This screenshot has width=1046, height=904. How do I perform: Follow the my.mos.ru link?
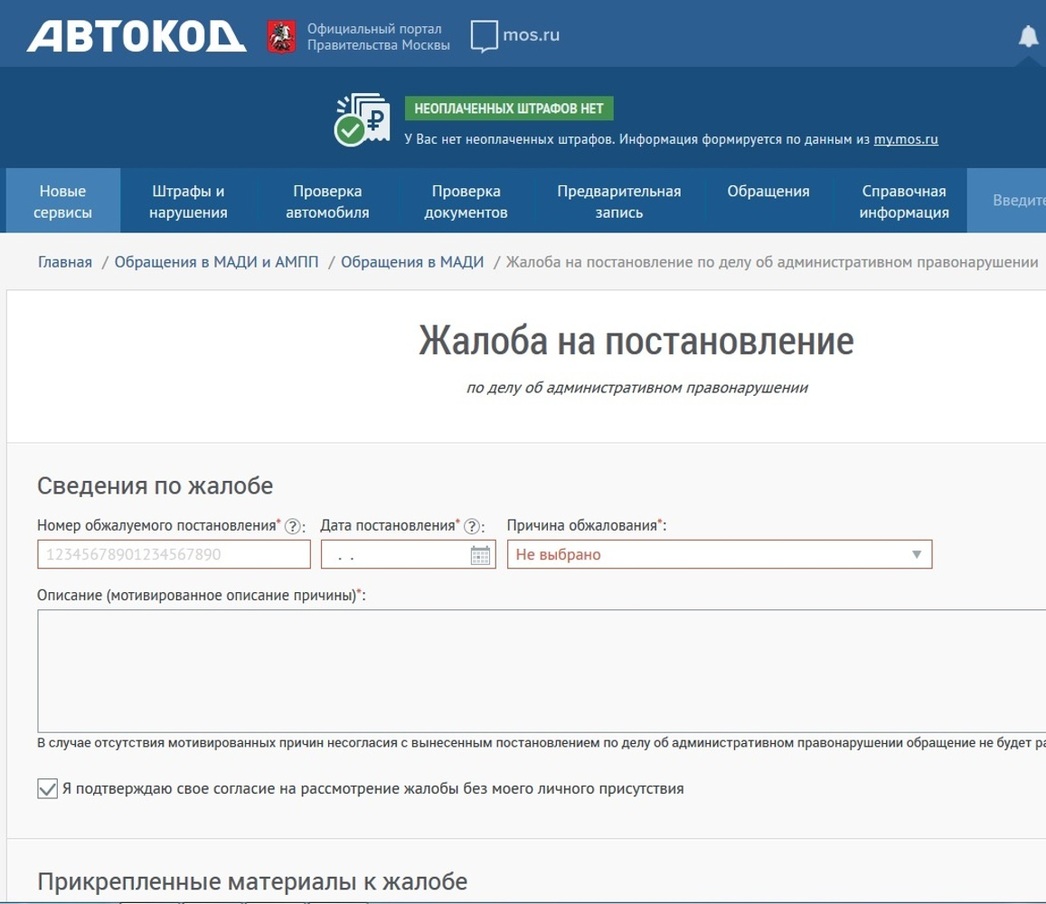906,140
